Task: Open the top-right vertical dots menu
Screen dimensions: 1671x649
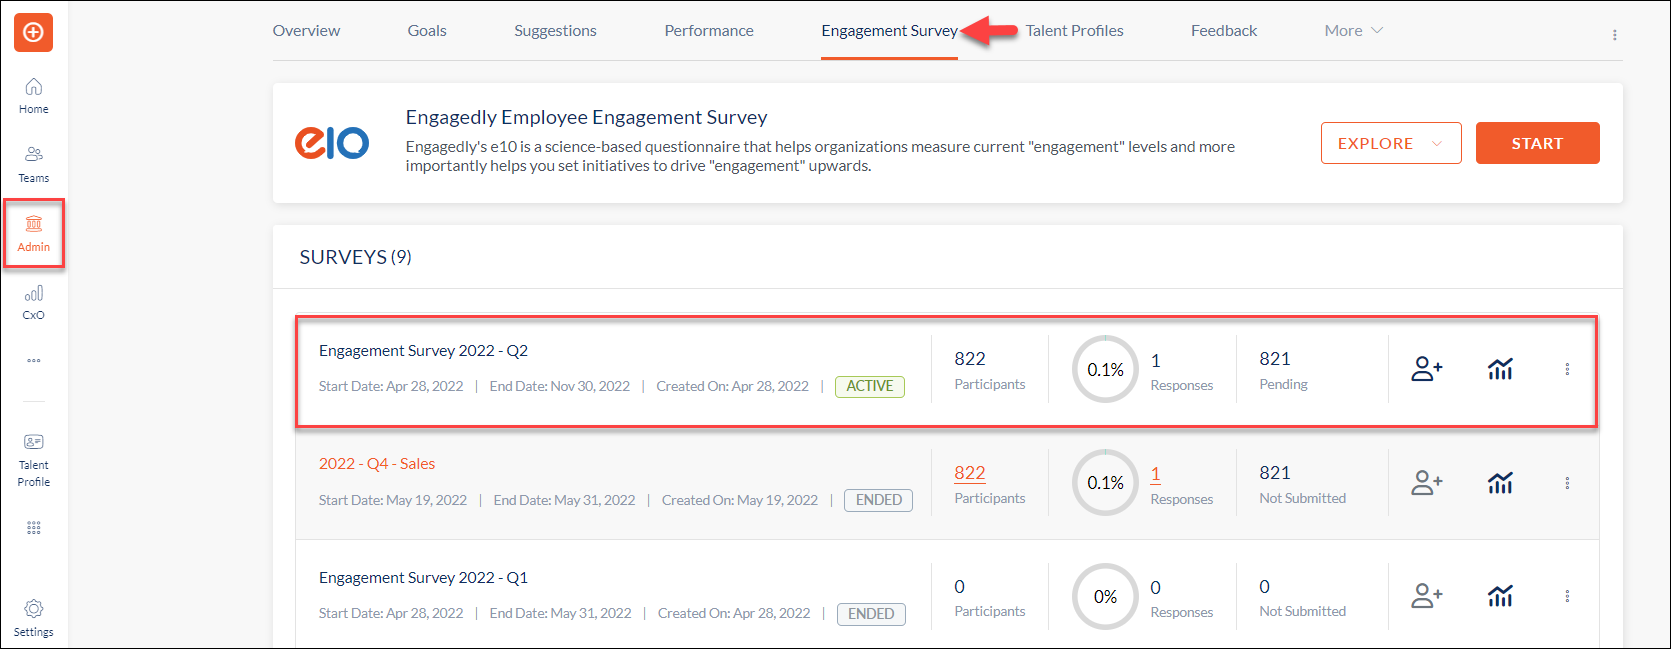Action: coord(1614,35)
